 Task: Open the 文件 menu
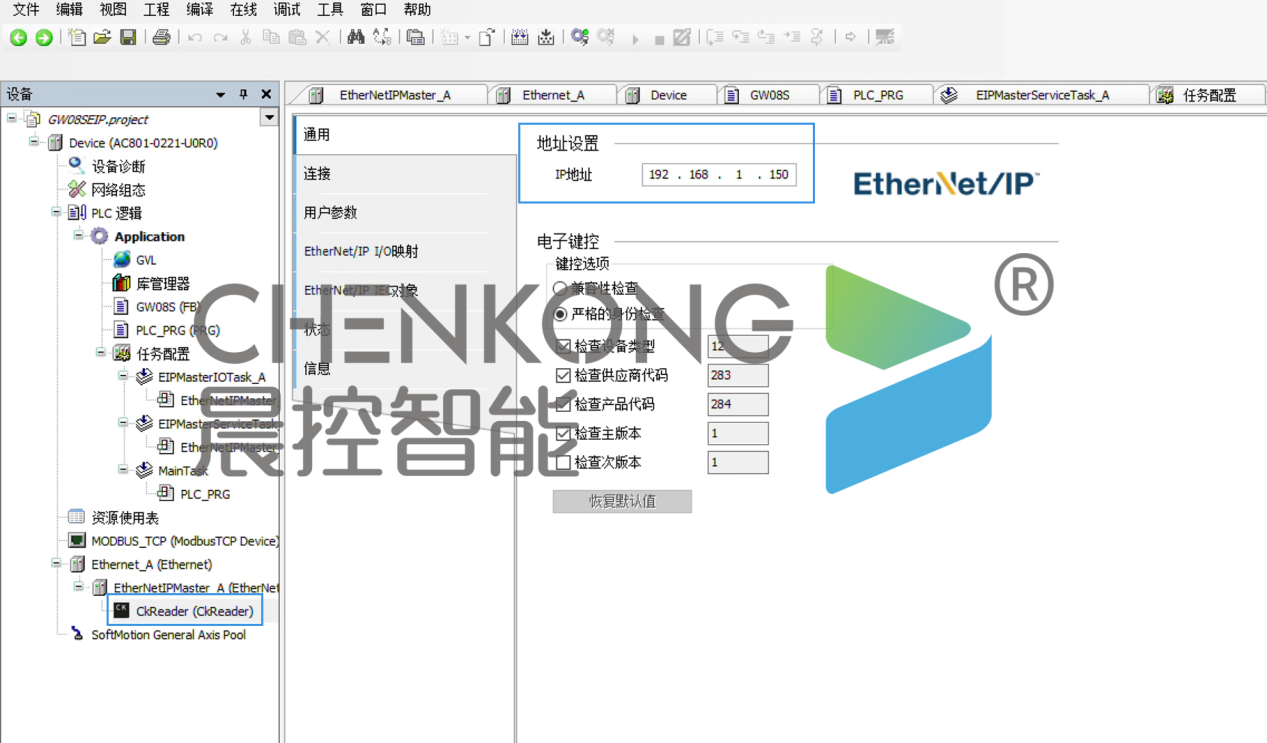26,10
